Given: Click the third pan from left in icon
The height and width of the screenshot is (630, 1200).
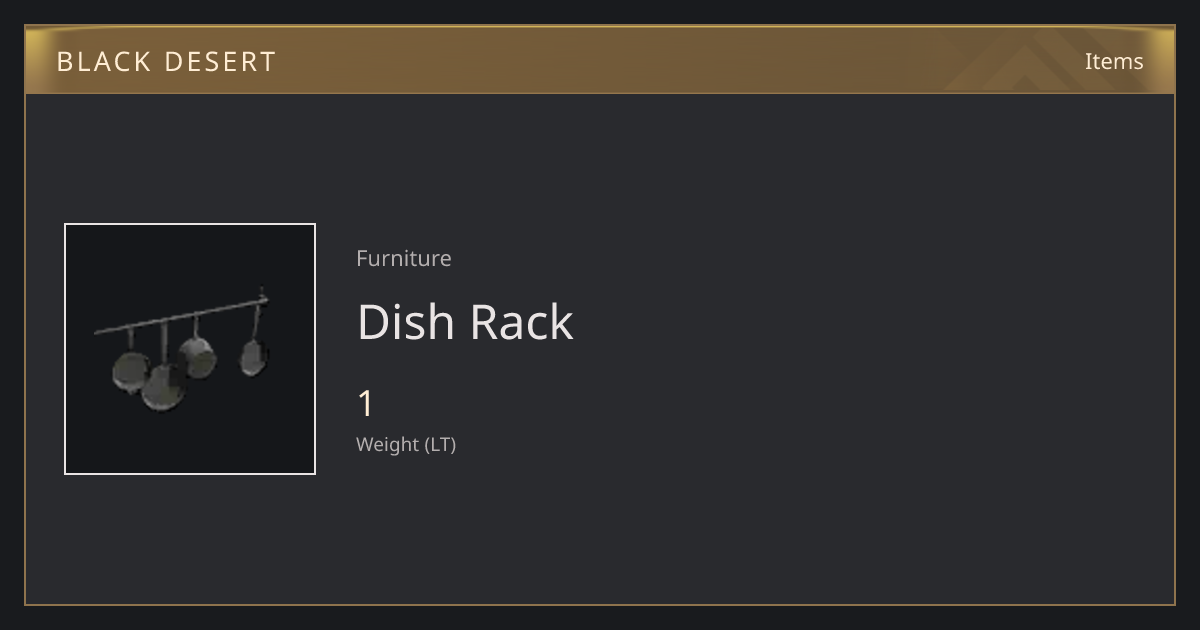Looking at the screenshot, I should coord(197,357).
